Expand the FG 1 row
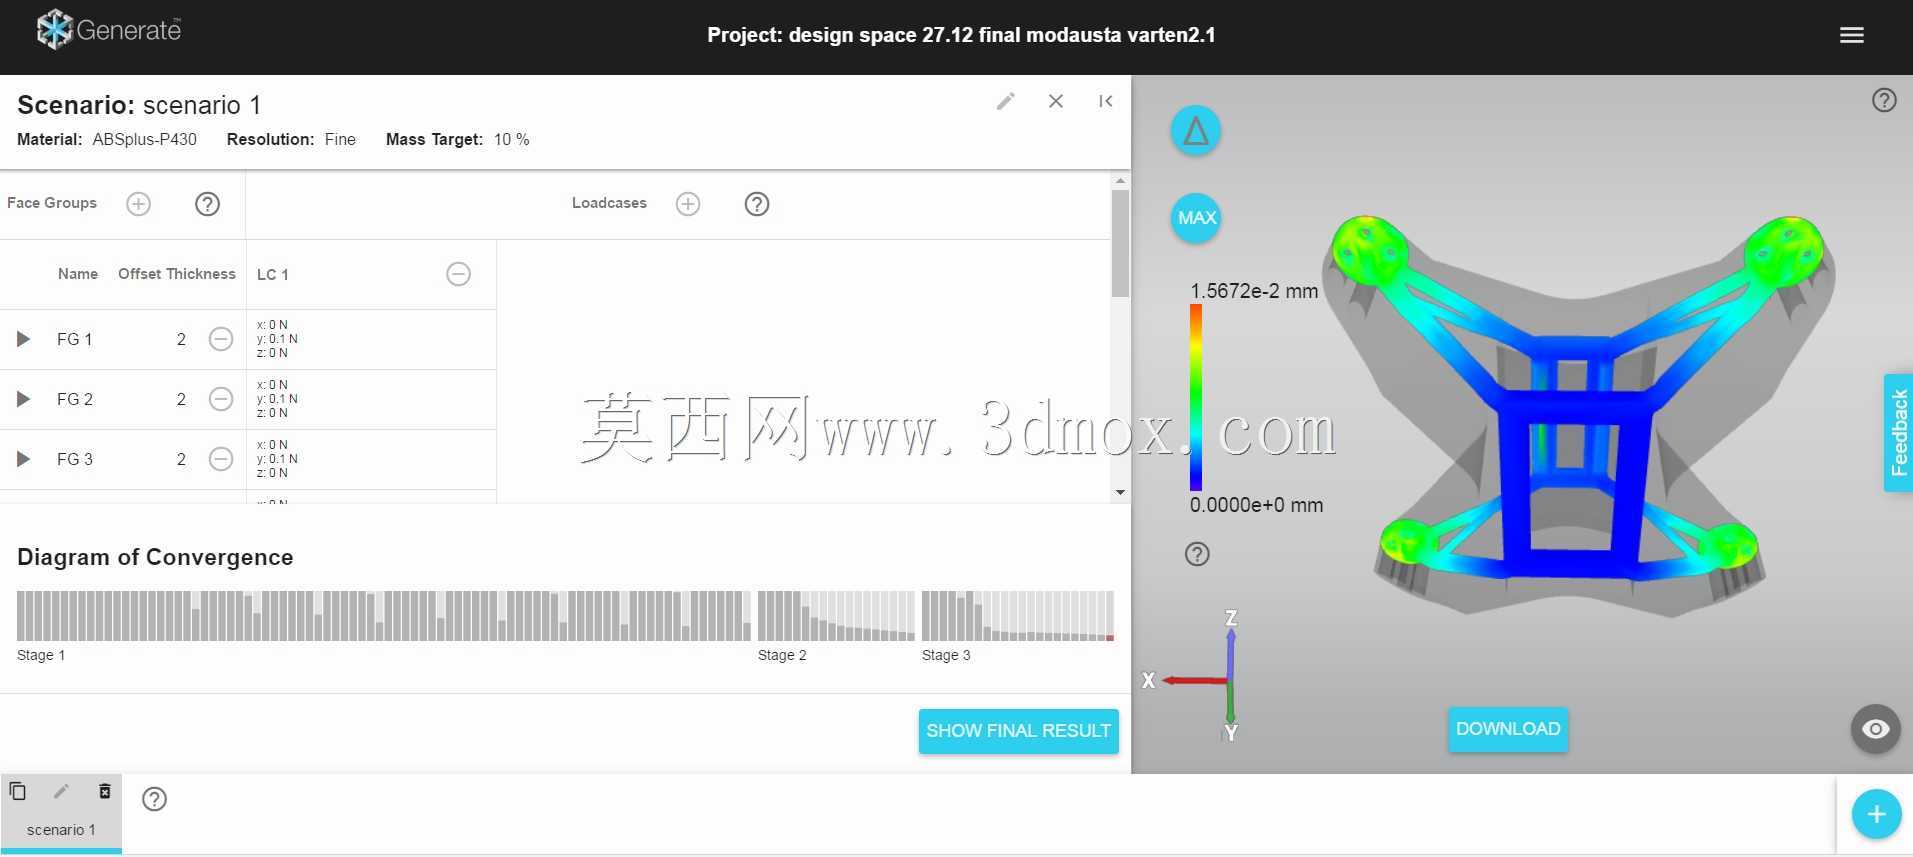The width and height of the screenshot is (1913, 857). click(x=23, y=339)
